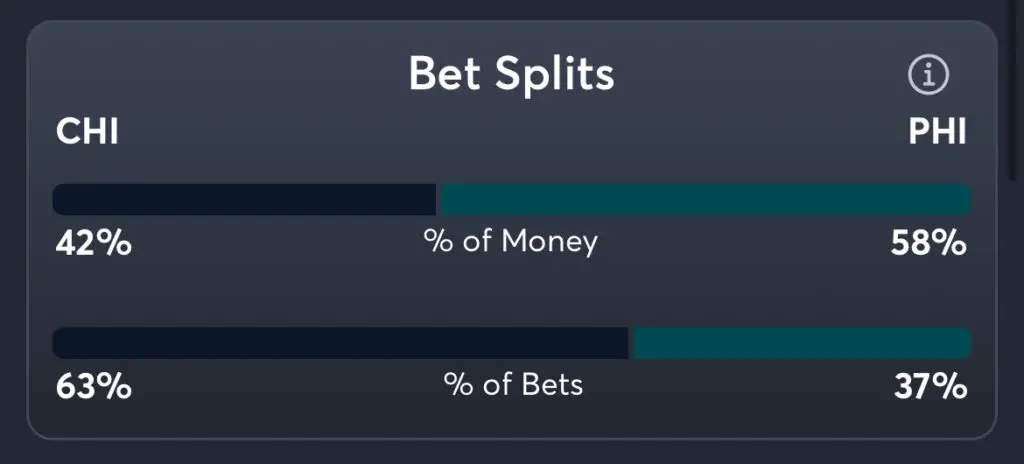
Task: Open the Bet Splits info icon
Action: coord(928,74)
